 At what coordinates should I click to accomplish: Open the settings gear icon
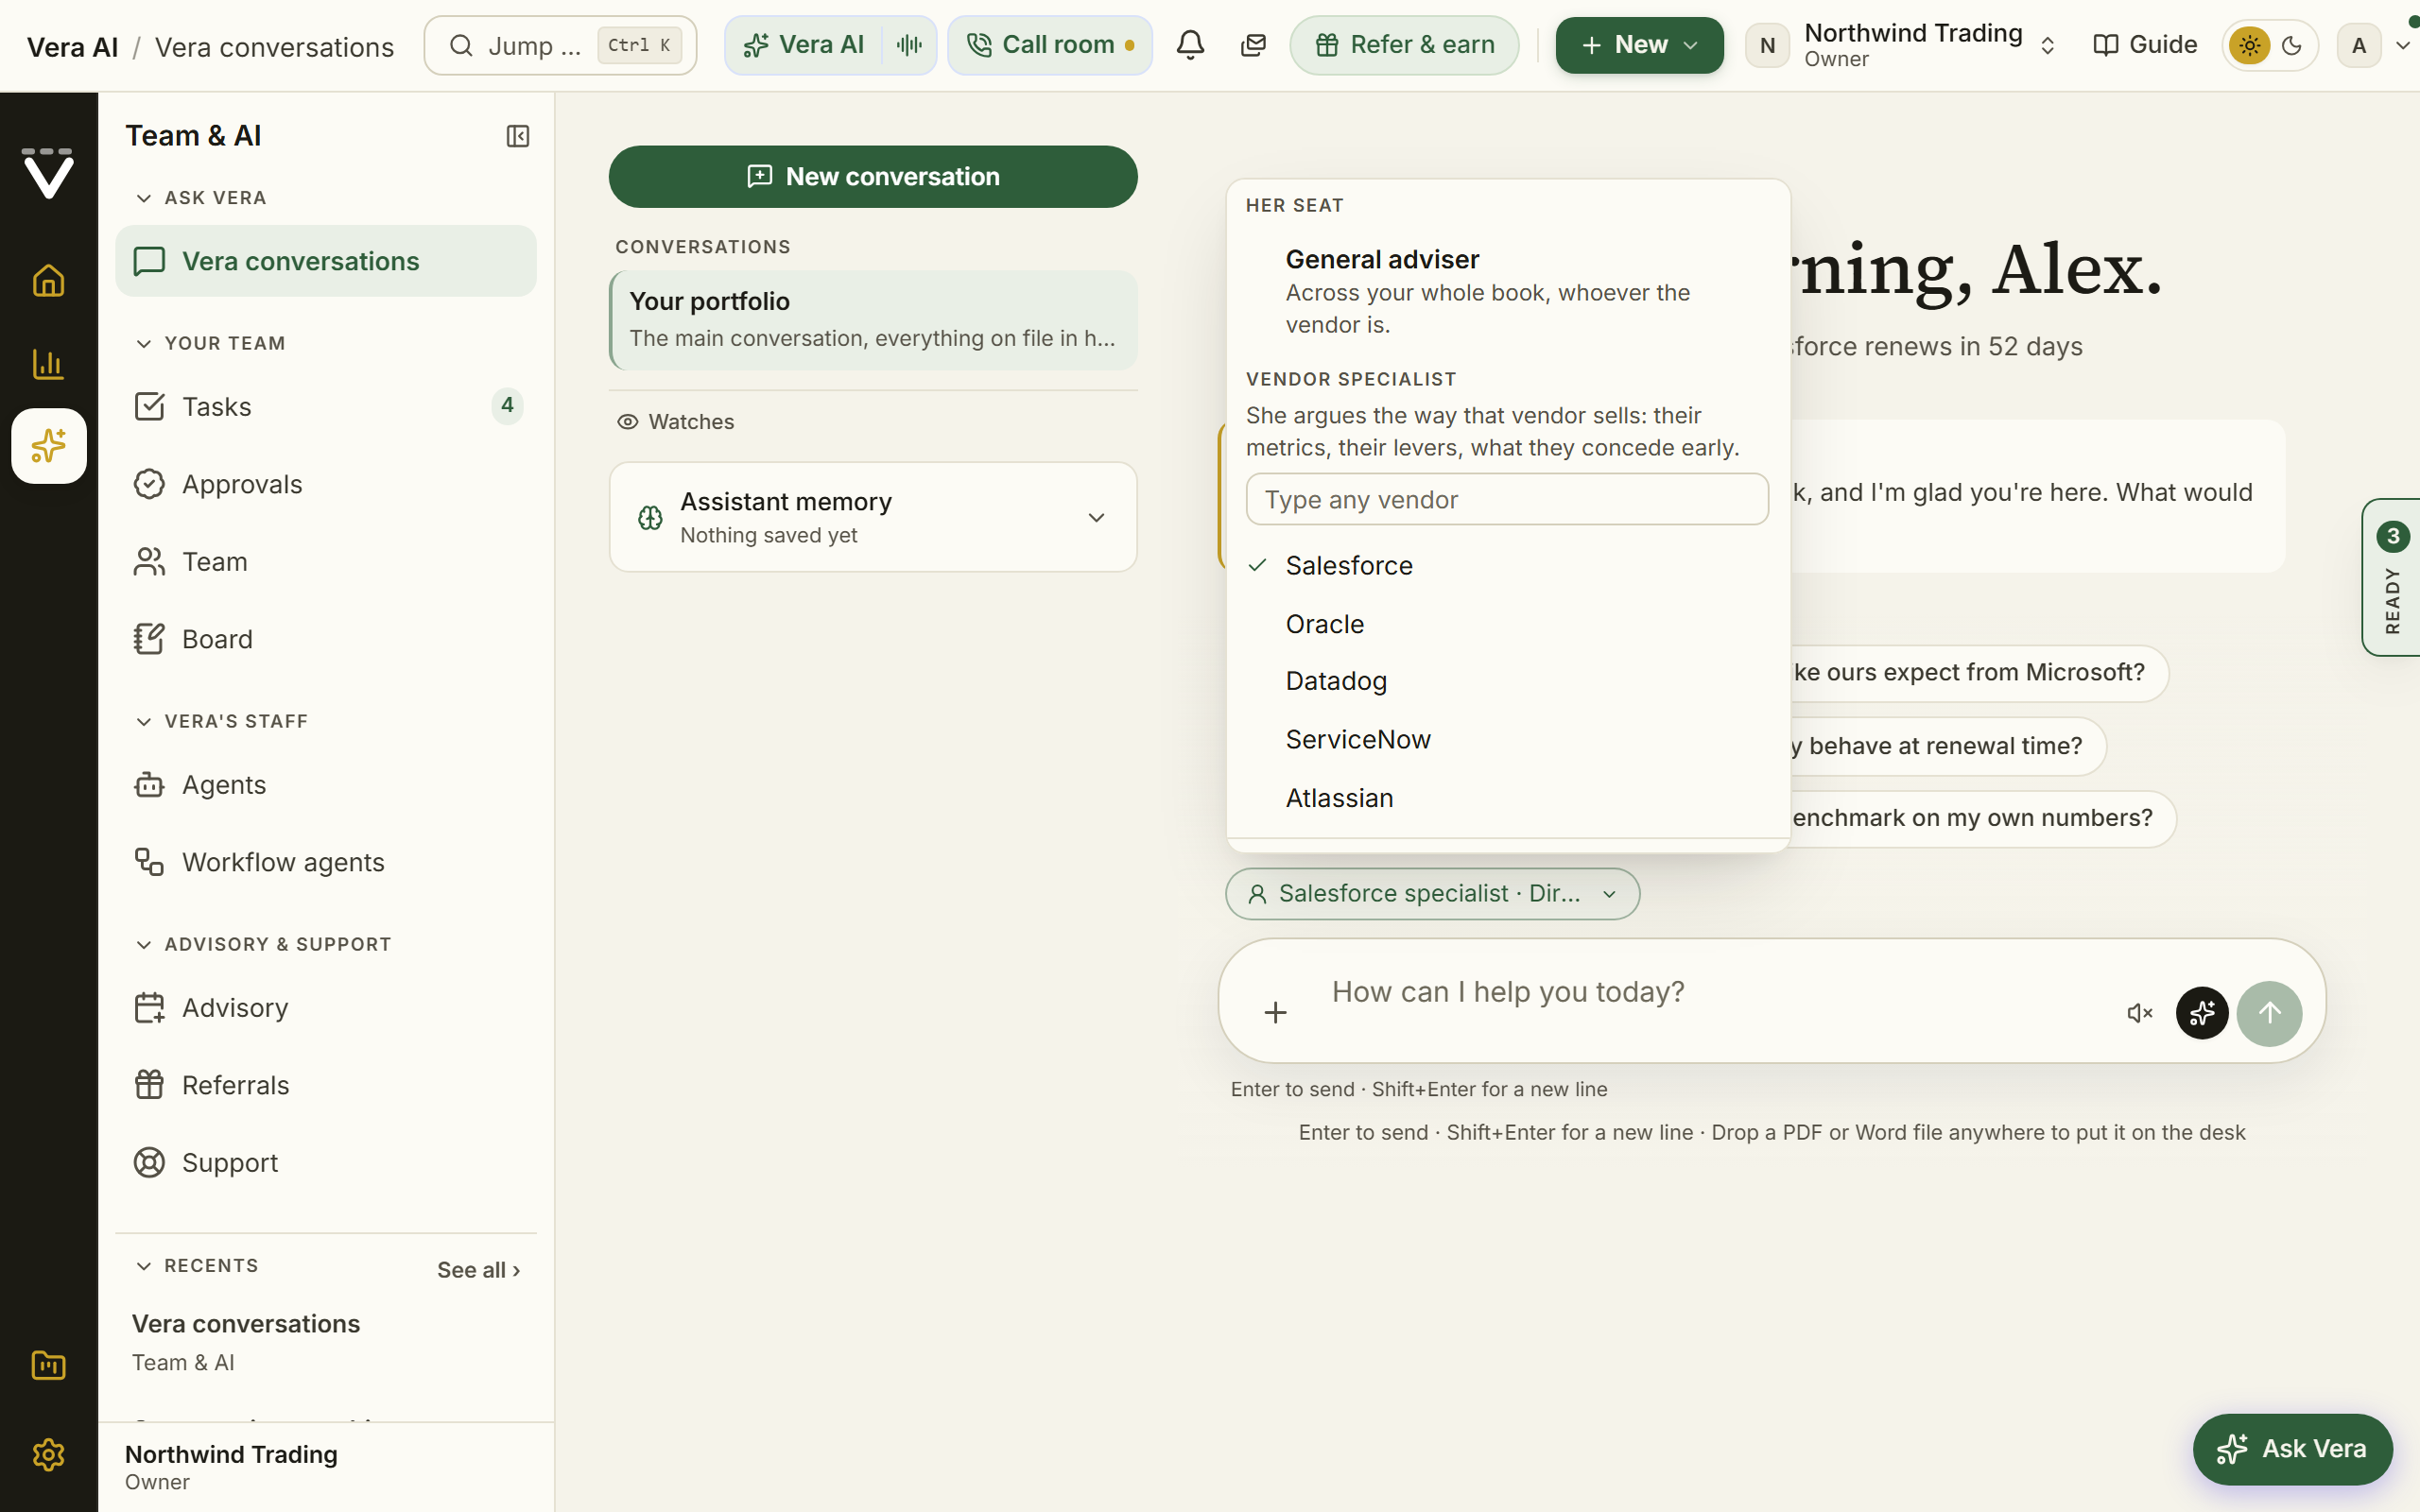48,1455
